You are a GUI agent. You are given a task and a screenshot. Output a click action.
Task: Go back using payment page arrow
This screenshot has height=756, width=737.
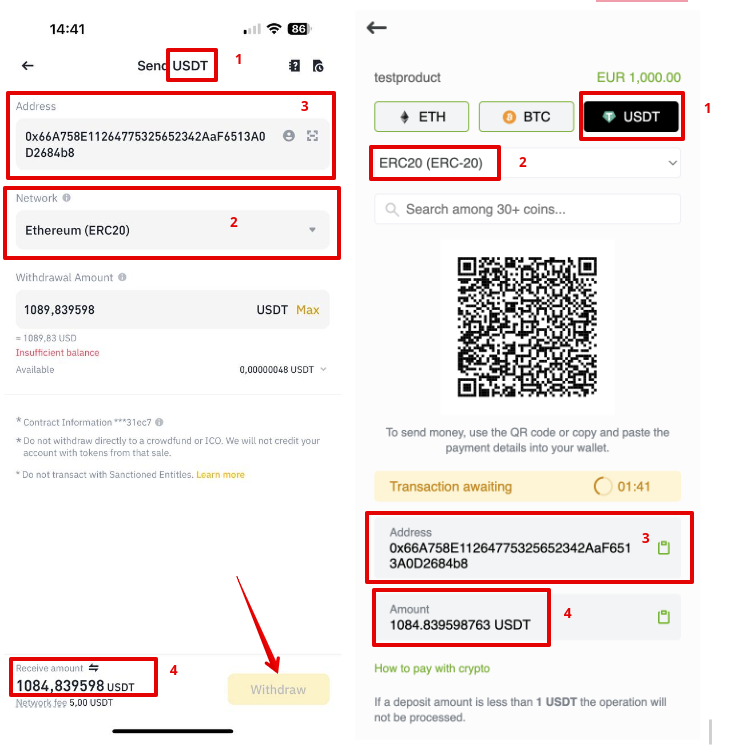point(376,28)
